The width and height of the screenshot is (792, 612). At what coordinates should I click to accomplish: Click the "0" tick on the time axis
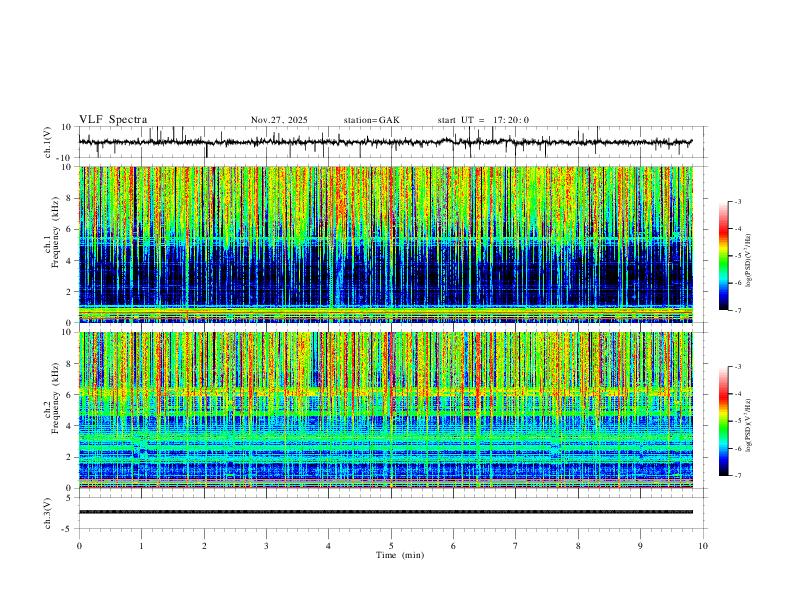coord(79,546)
